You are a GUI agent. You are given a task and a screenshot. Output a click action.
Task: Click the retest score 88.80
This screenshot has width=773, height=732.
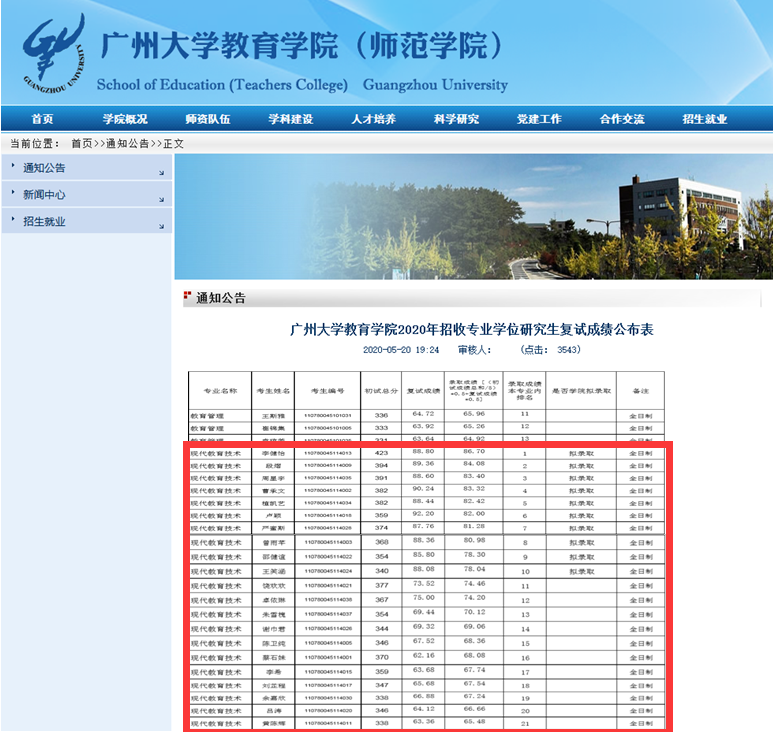click(423, 451)
